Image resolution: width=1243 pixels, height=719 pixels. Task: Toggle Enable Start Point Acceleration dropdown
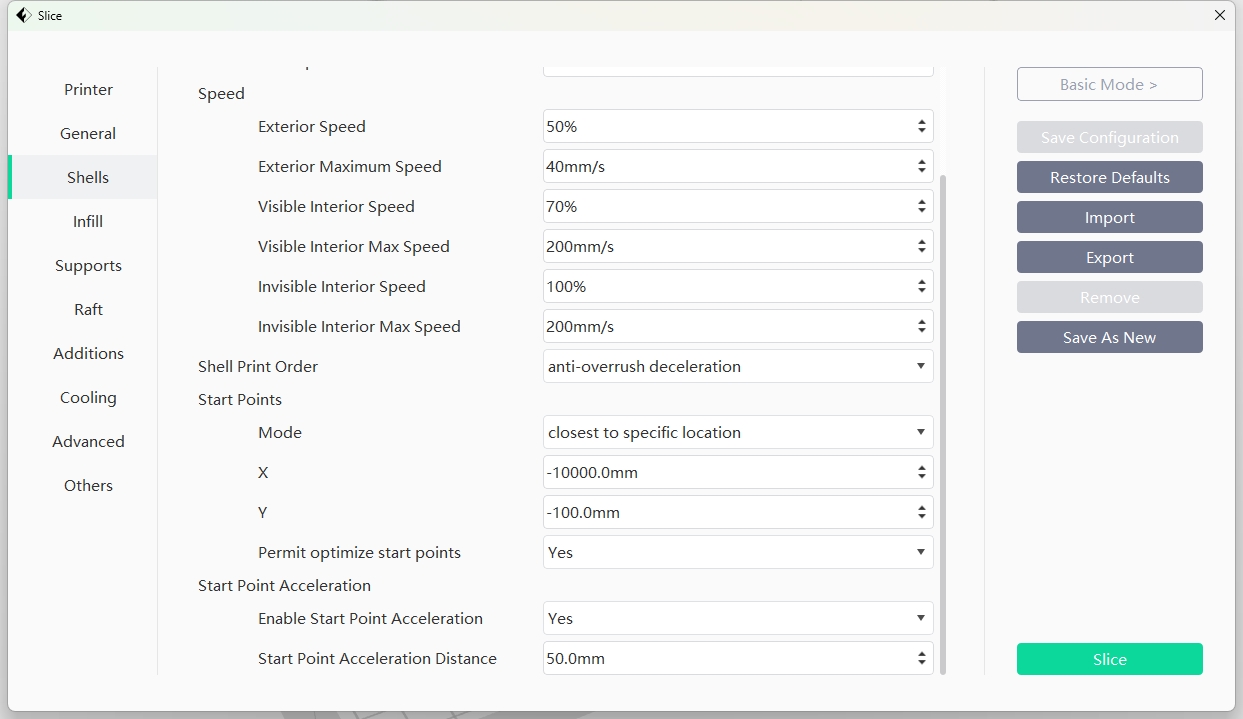(737, 618)
